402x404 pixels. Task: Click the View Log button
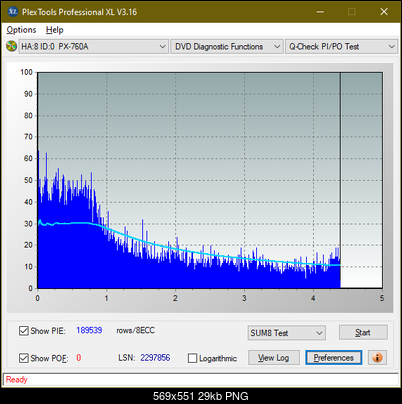click(x=274, y=358)
